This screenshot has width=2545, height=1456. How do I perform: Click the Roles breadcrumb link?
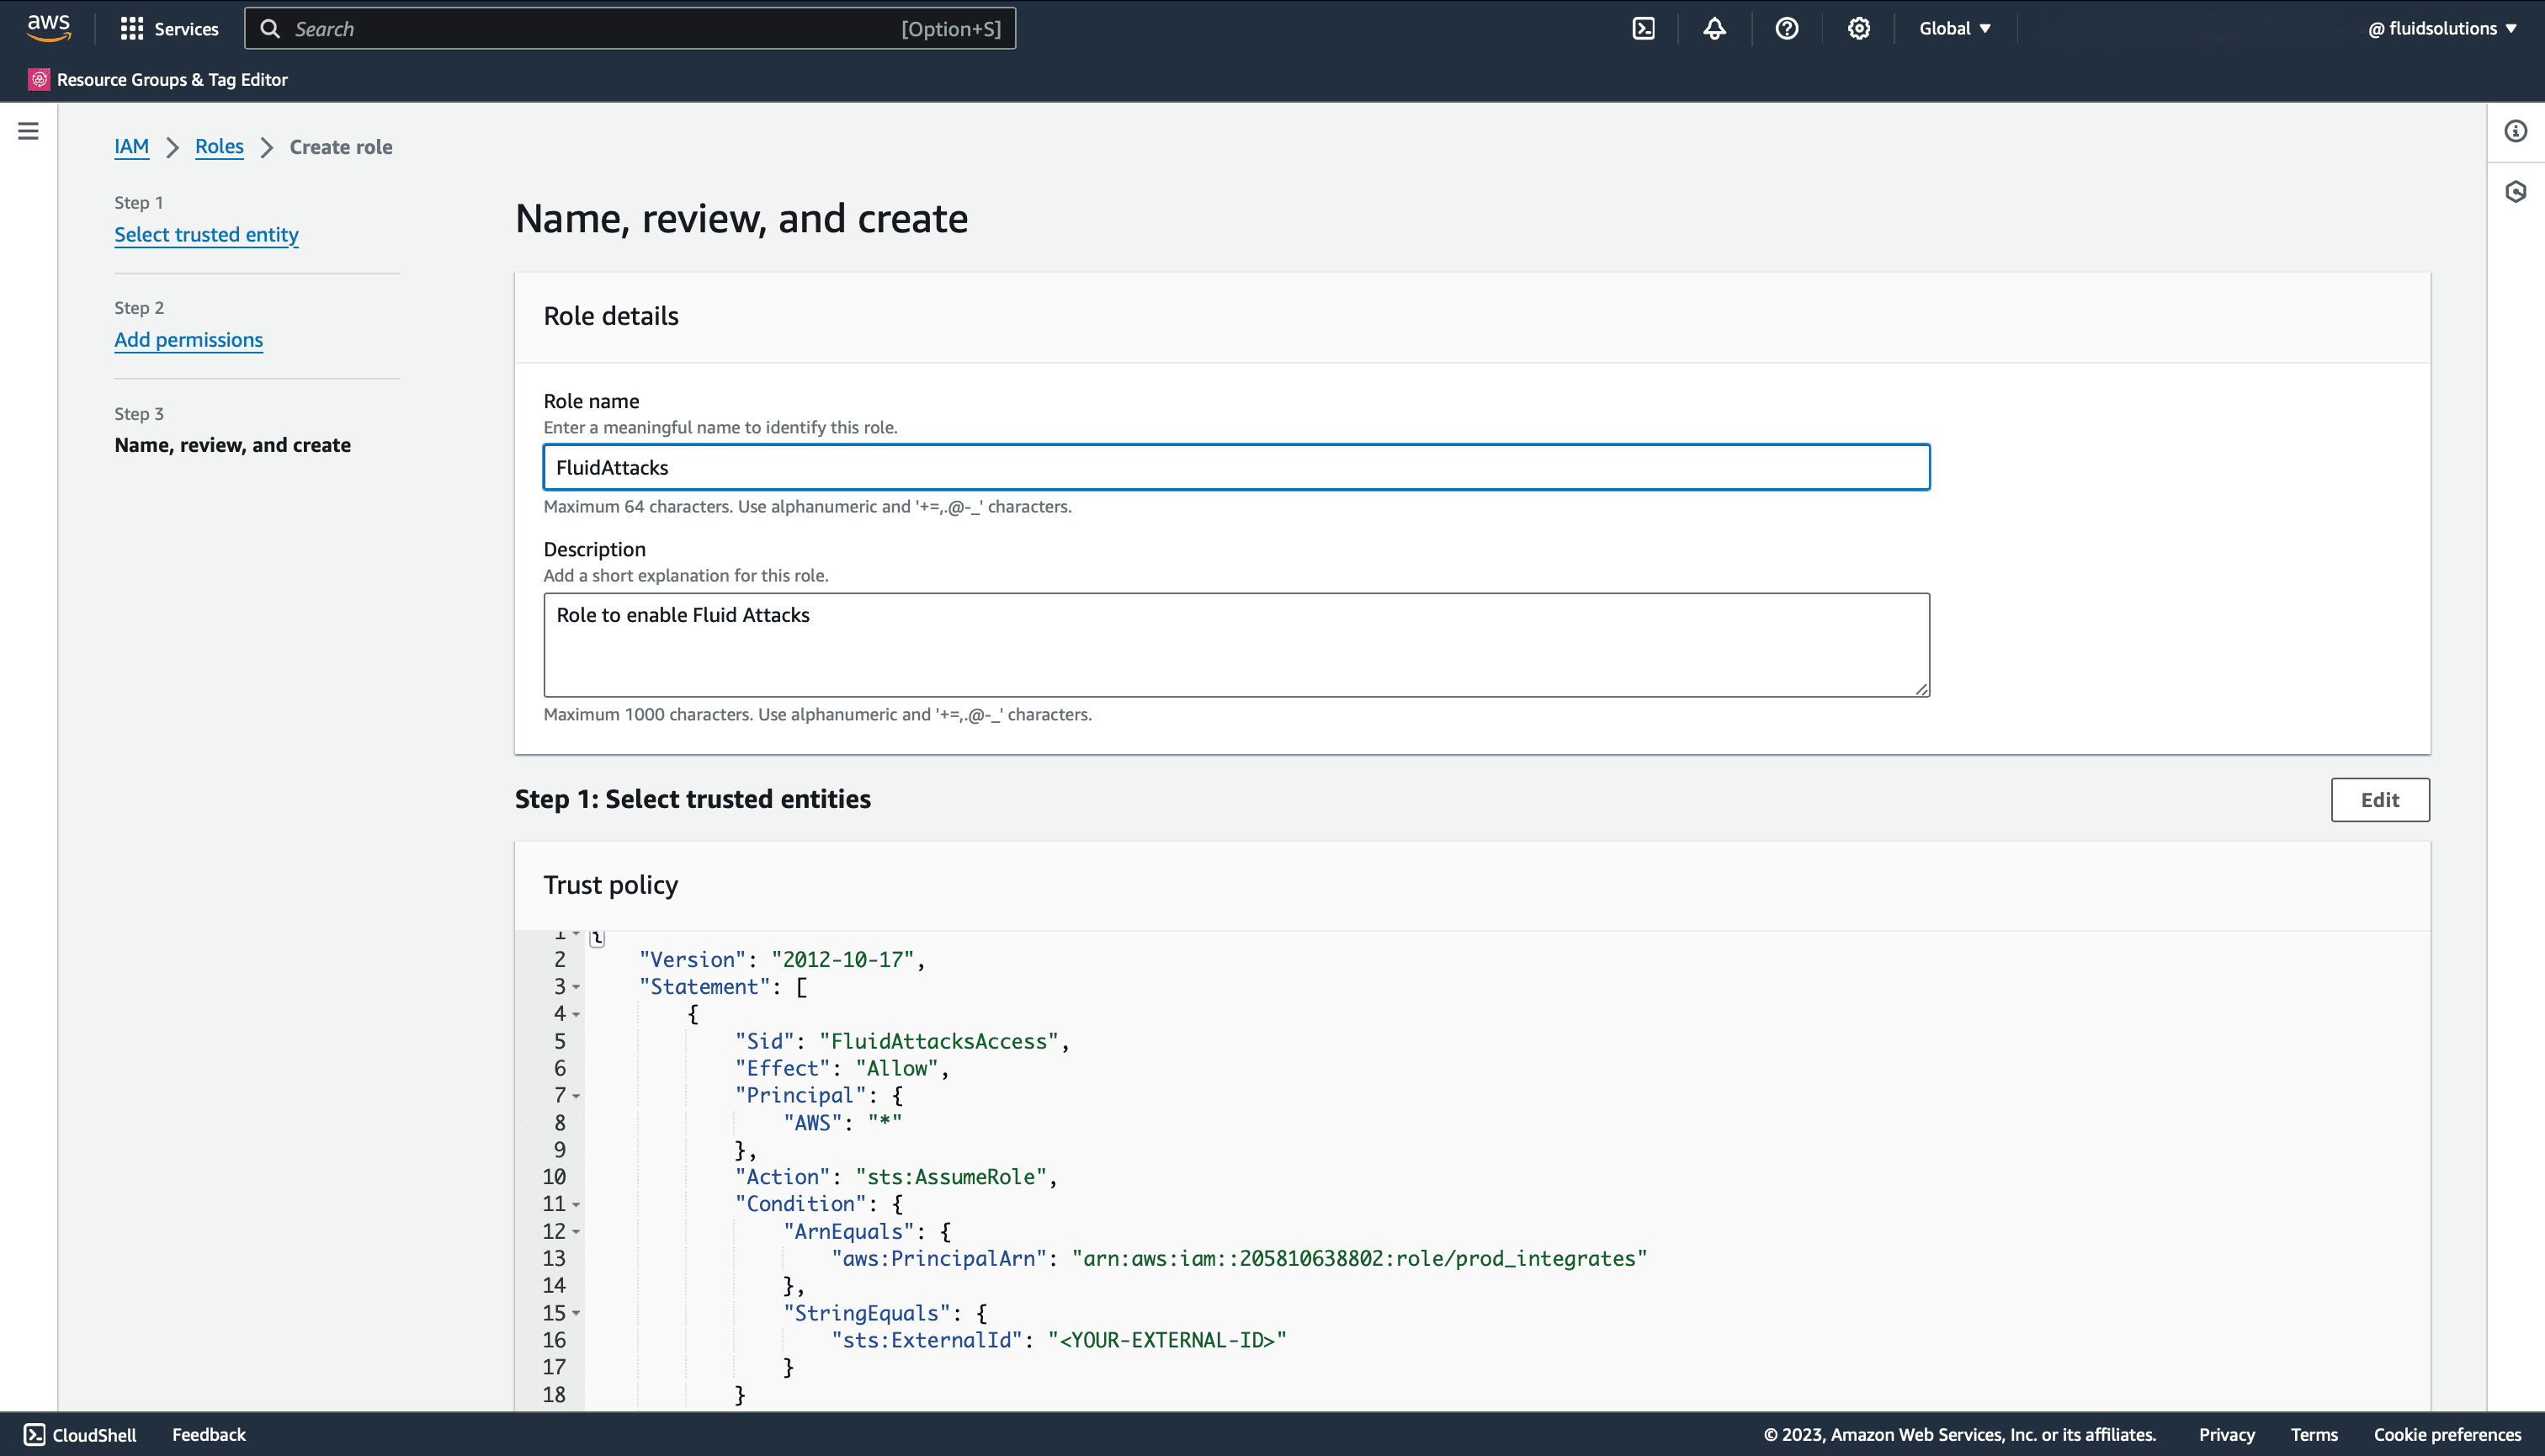[219, 147]
